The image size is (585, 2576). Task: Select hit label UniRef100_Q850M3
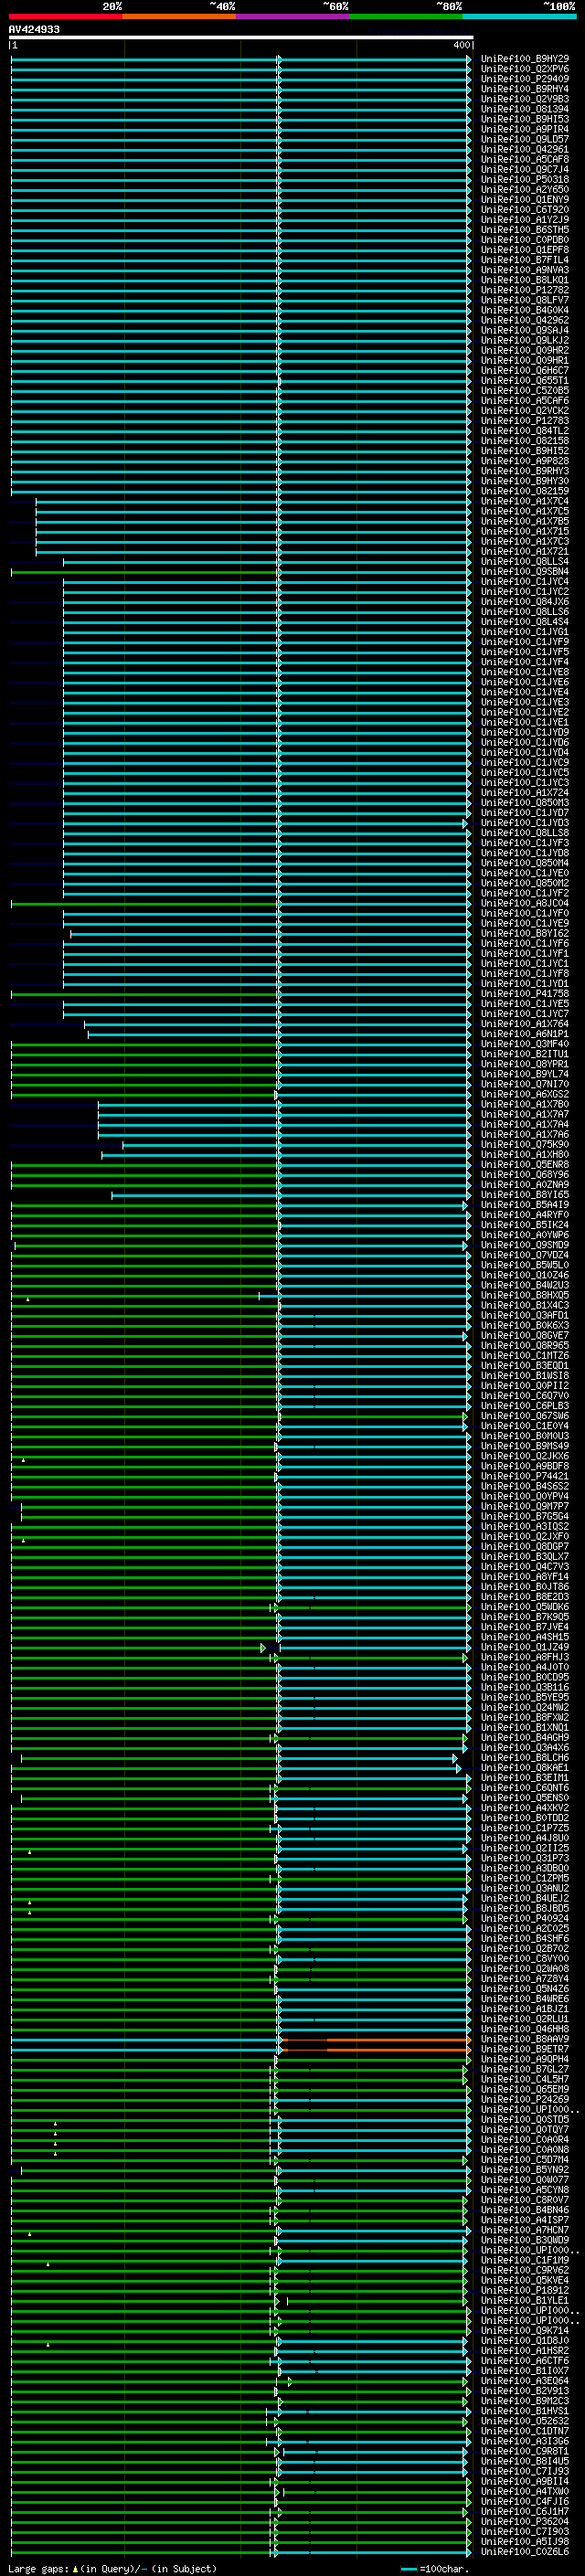[x=525, y=803]
